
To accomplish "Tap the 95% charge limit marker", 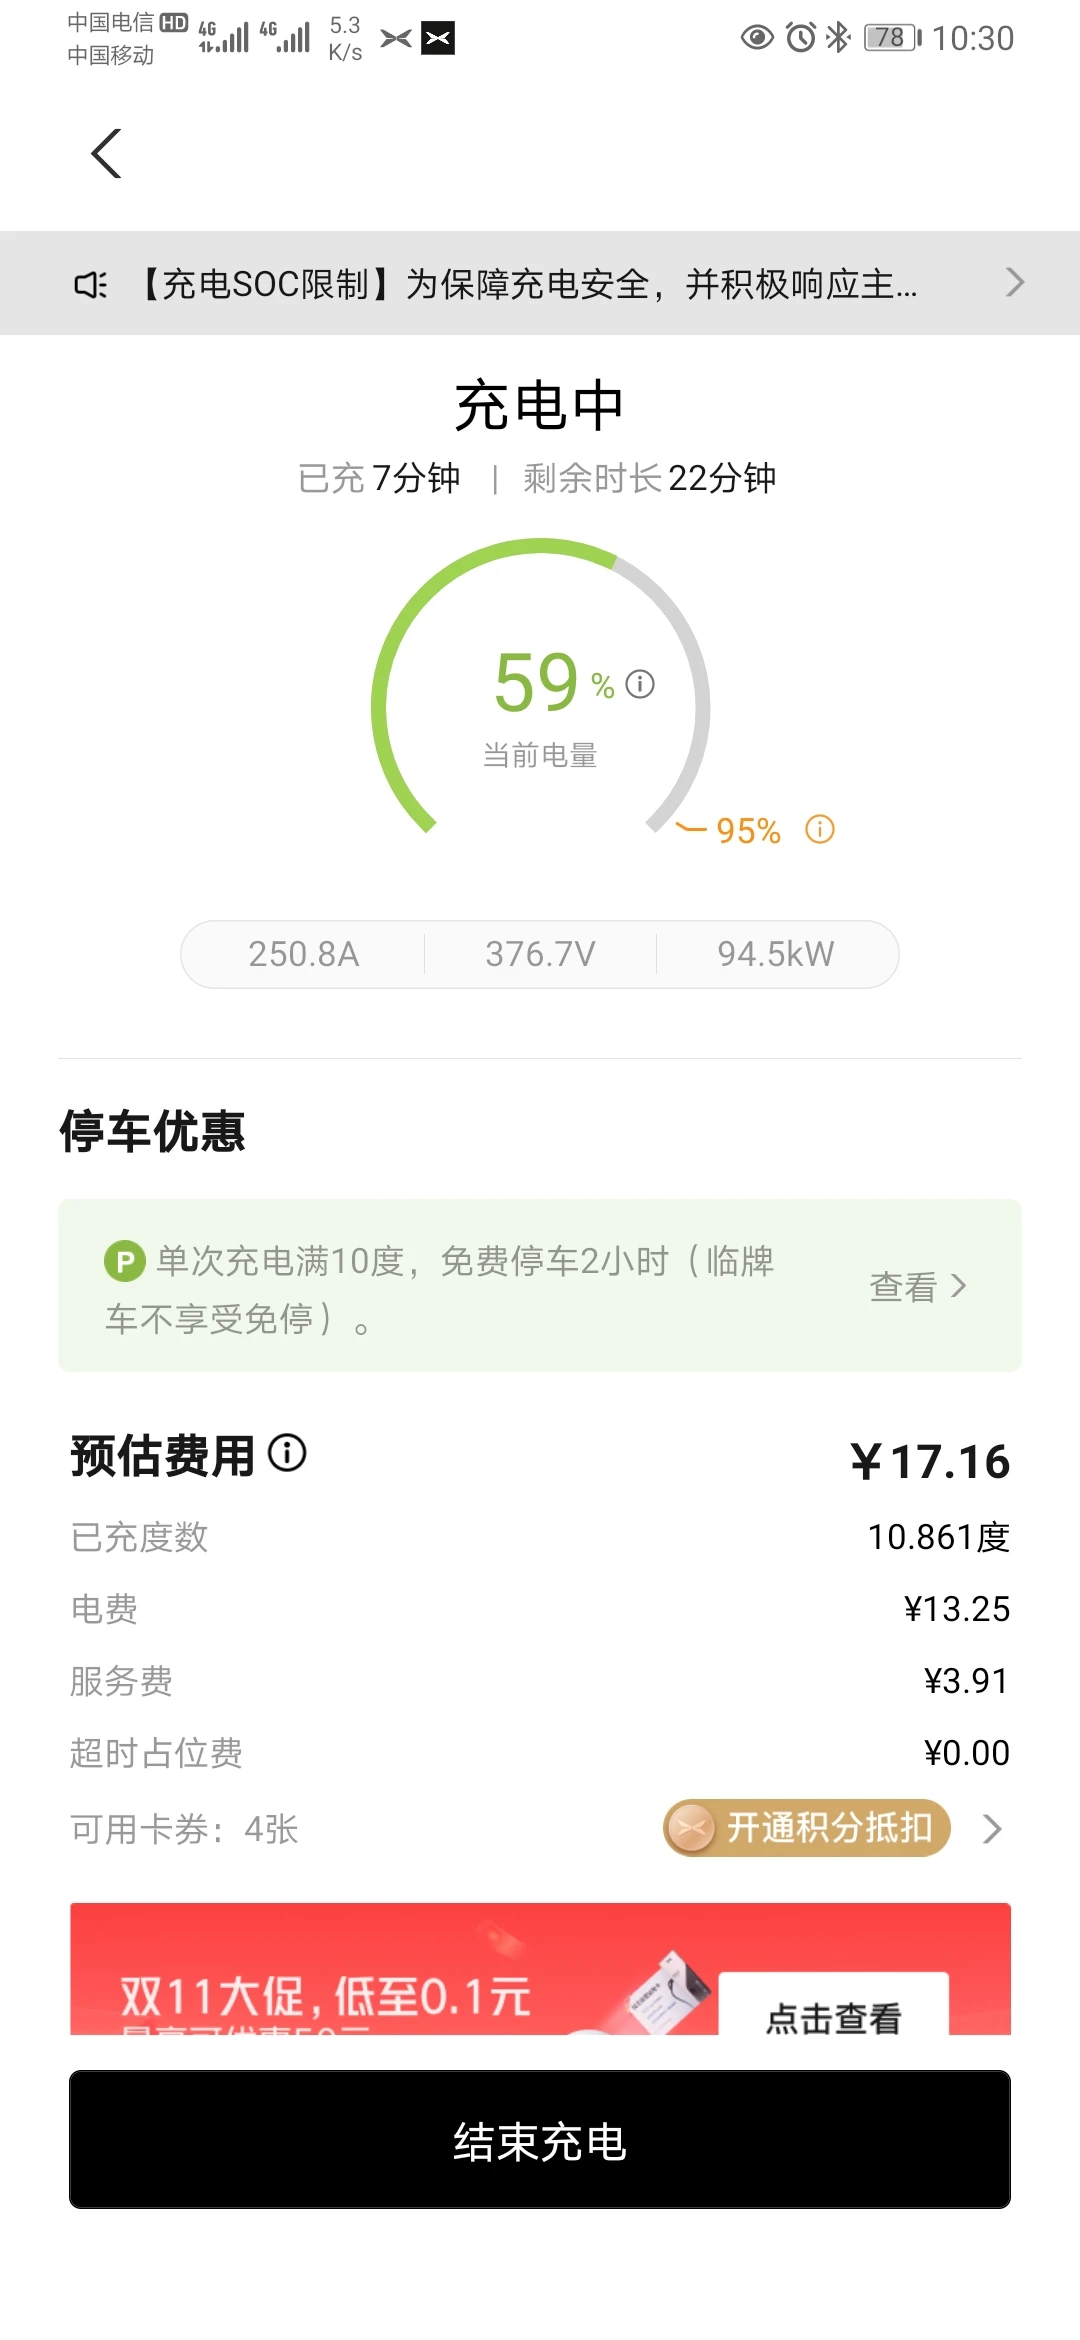I will [x=748, y=830].
